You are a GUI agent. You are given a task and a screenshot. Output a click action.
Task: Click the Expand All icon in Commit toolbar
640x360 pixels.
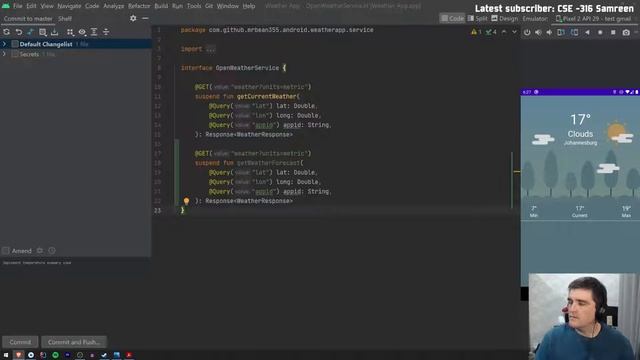click(94, 32)
